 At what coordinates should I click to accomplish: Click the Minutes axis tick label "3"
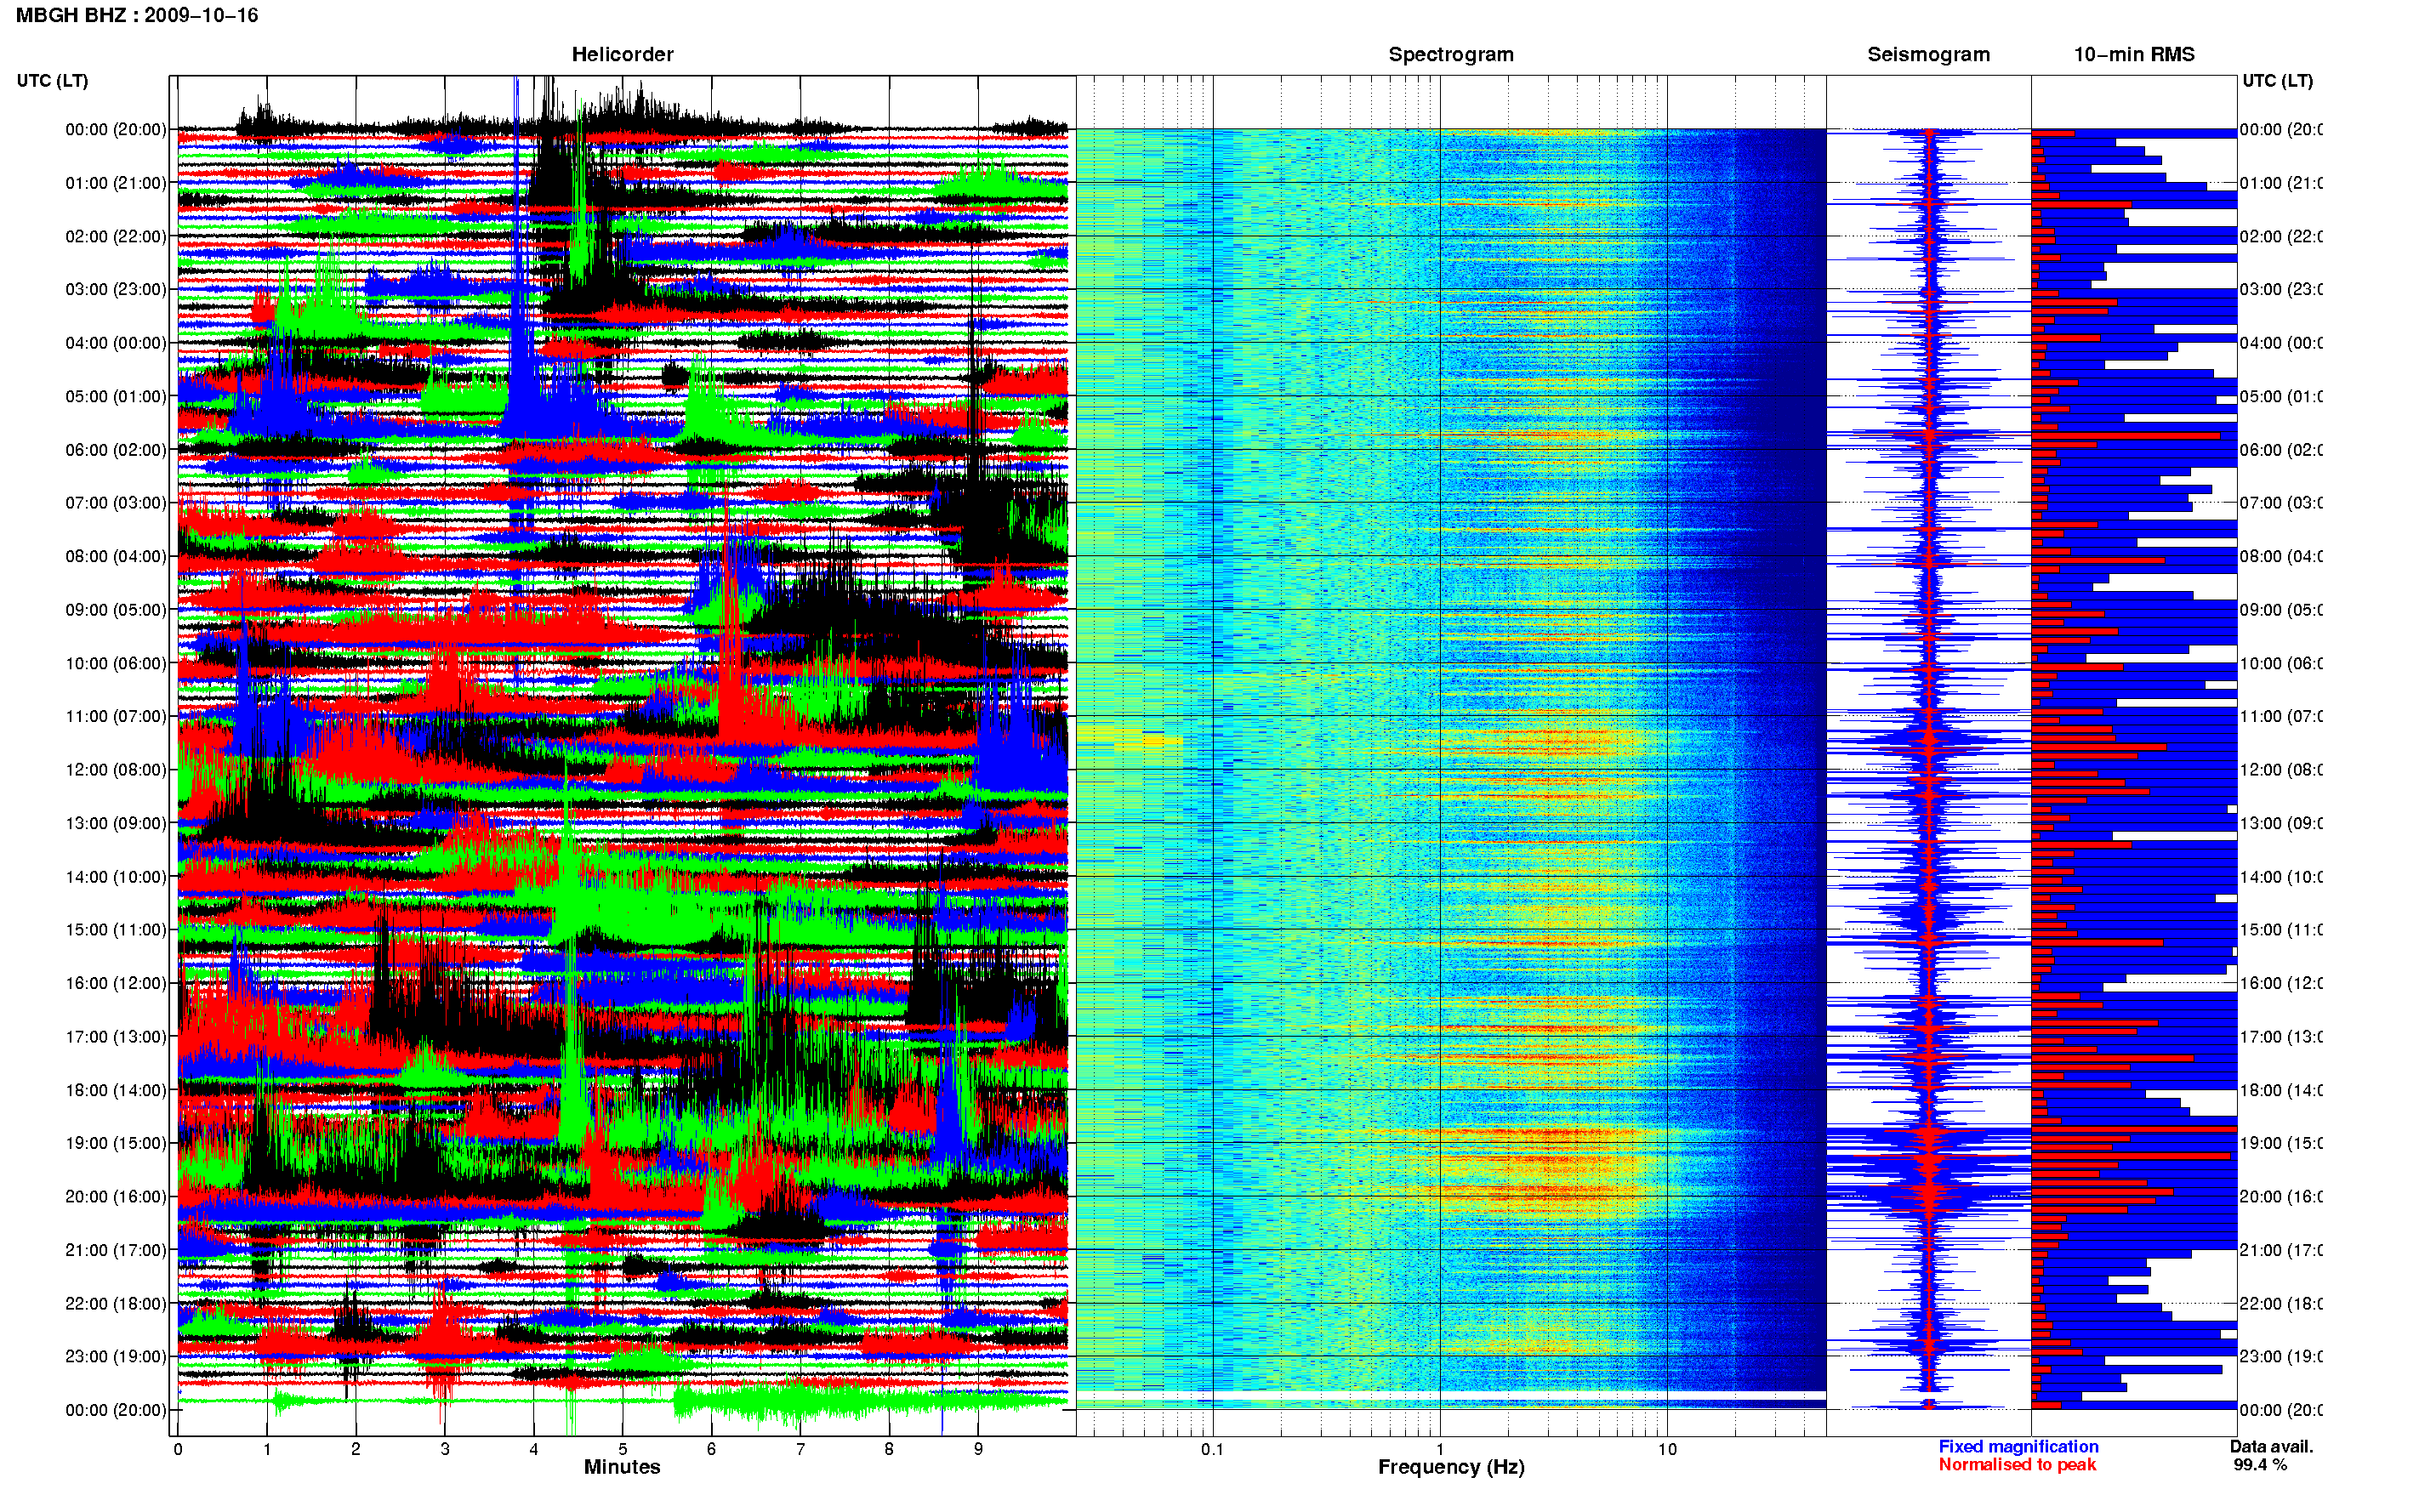coord(445,1449)
